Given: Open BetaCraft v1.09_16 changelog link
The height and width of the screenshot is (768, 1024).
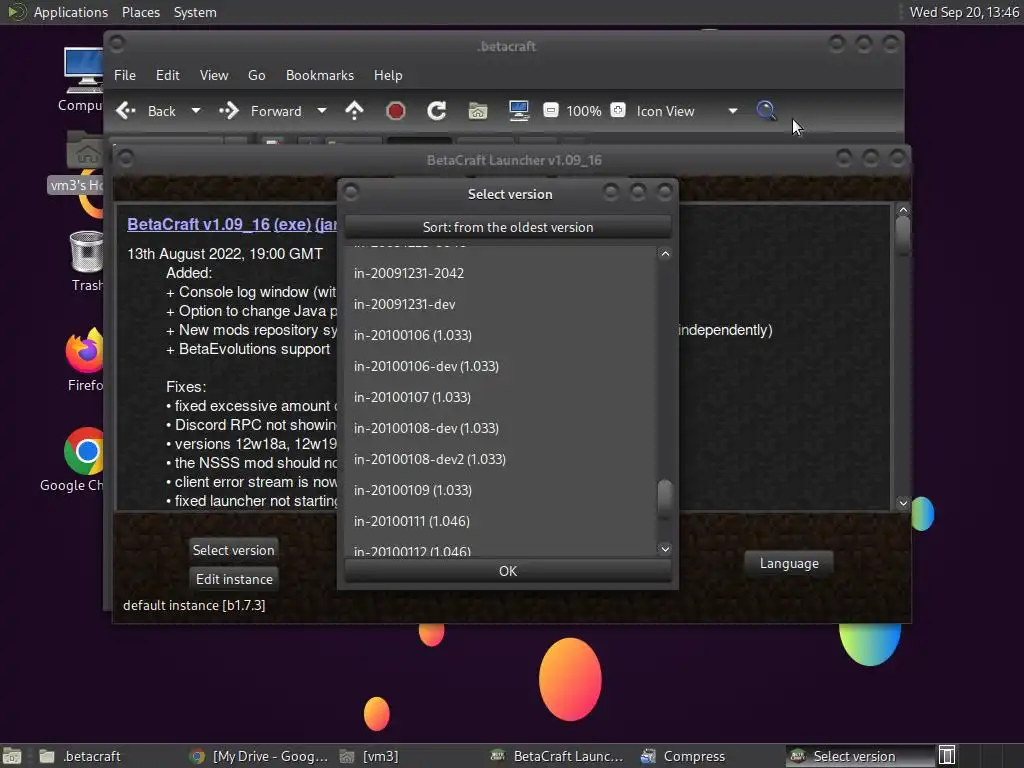Looking at the screenshot, I should [x=199, y=224].
